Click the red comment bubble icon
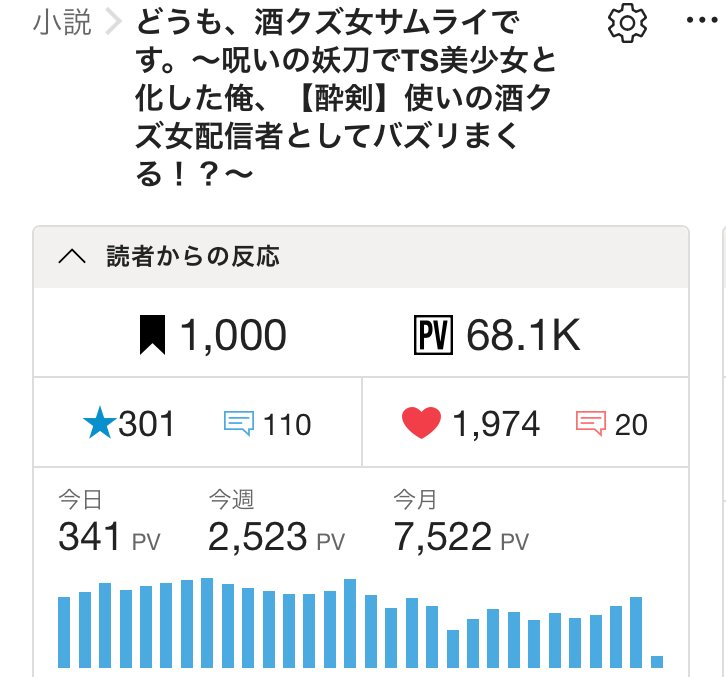Viewport: 726px width, 677px height. tap(591, 425)
